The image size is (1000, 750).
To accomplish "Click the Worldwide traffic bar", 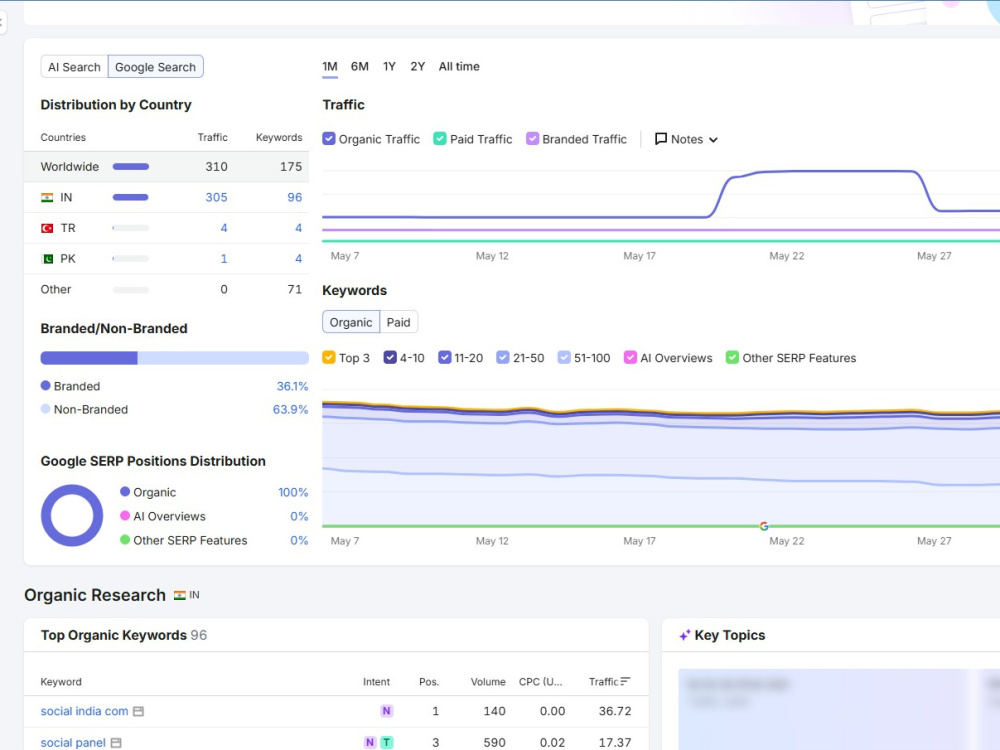I will pyautogui.click(x=131, y=166).
